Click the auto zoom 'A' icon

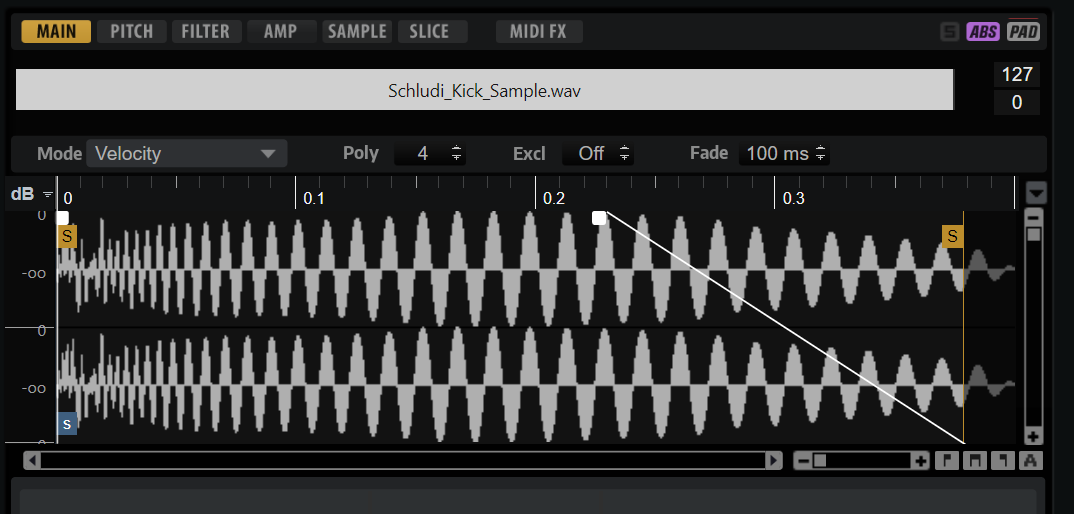pyautogui.click(x=1032, y=461)
